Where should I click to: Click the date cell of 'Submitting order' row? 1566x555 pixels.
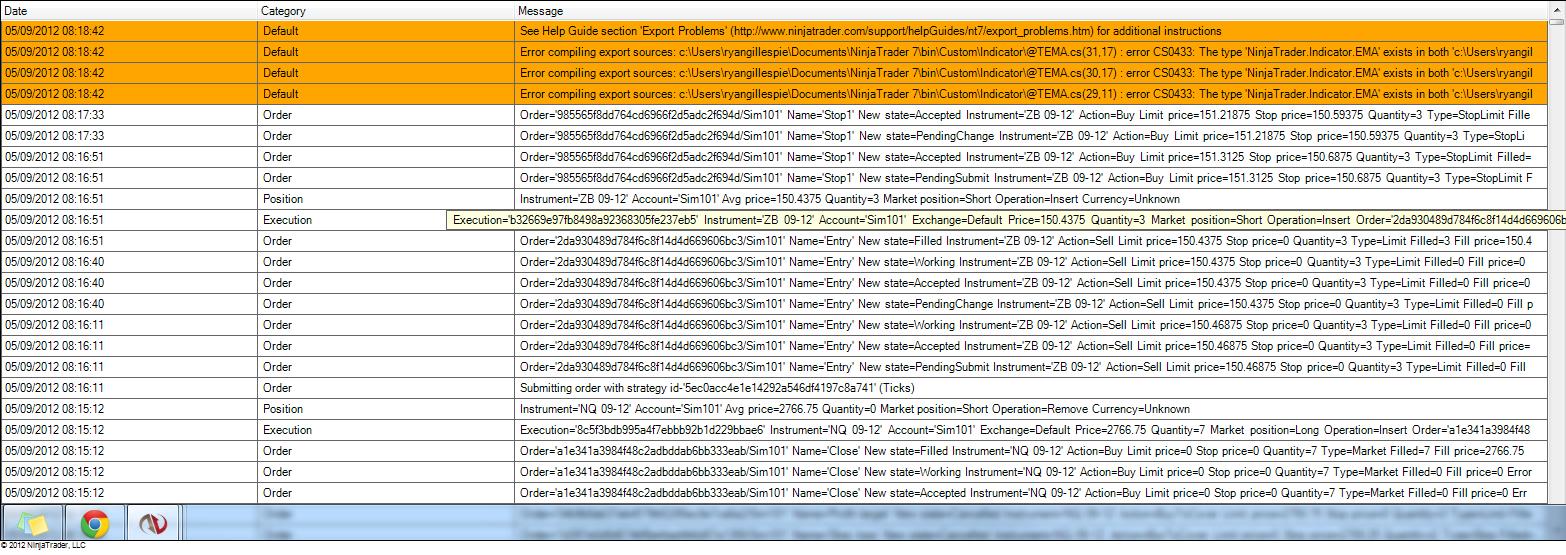(129, 388)
